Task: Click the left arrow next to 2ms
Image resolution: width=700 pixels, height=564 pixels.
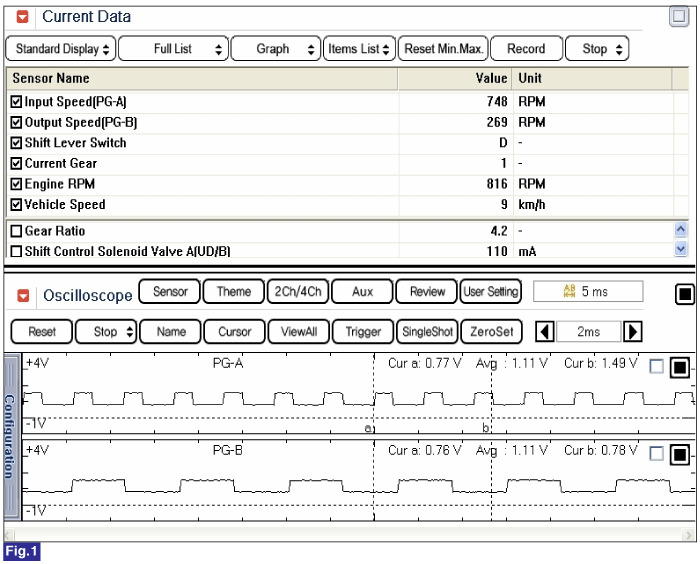Action: [545, 332]
